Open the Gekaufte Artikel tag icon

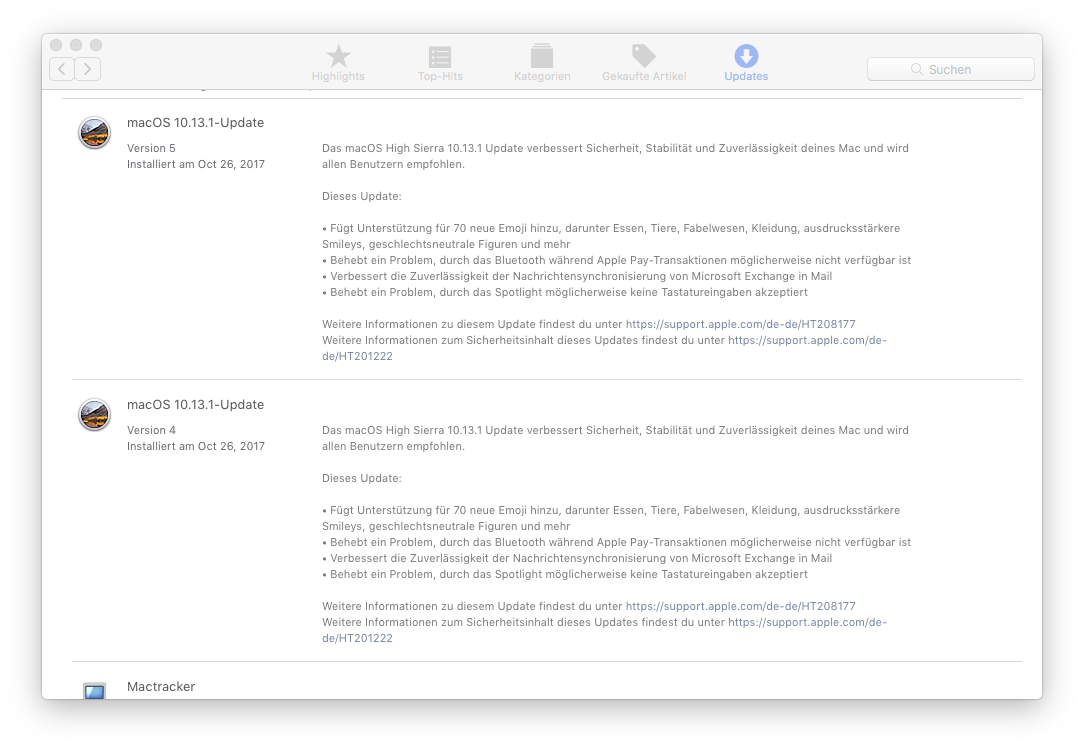(x=644, y=56)
